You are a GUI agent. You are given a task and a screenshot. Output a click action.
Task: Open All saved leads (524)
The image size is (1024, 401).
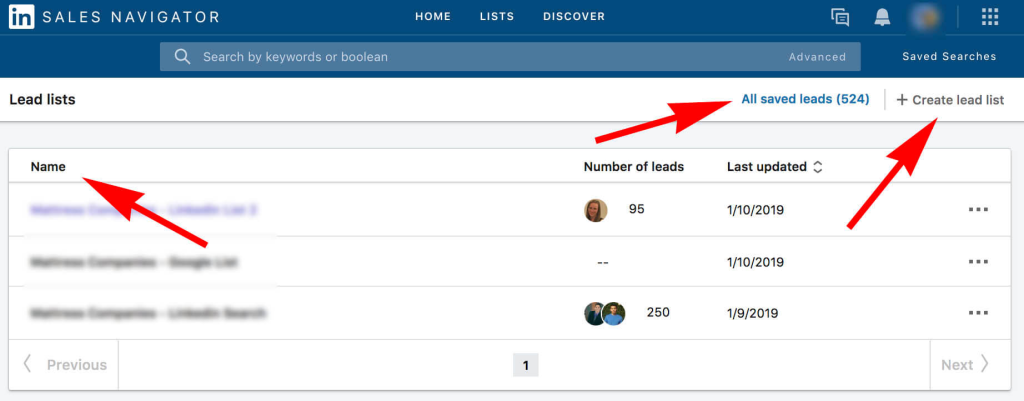point(805,99)
